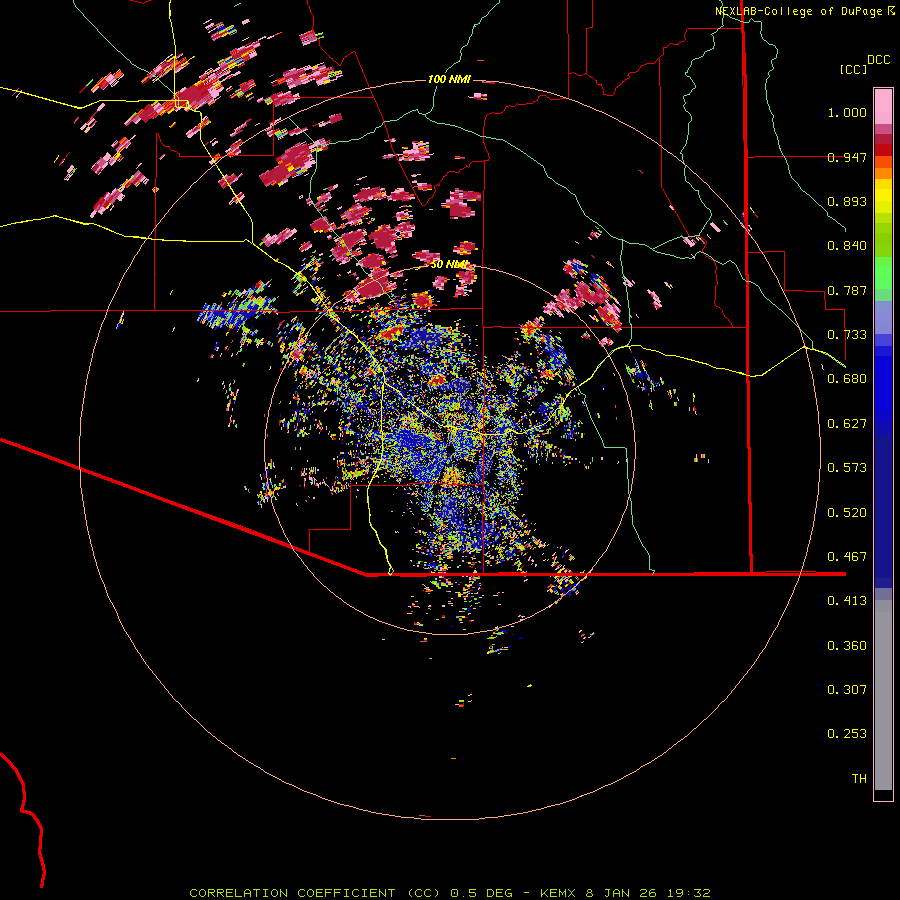Viewport: 900px width, 900px height.
Task: Click the 0.253 color scale value
Action: point(847,734)
